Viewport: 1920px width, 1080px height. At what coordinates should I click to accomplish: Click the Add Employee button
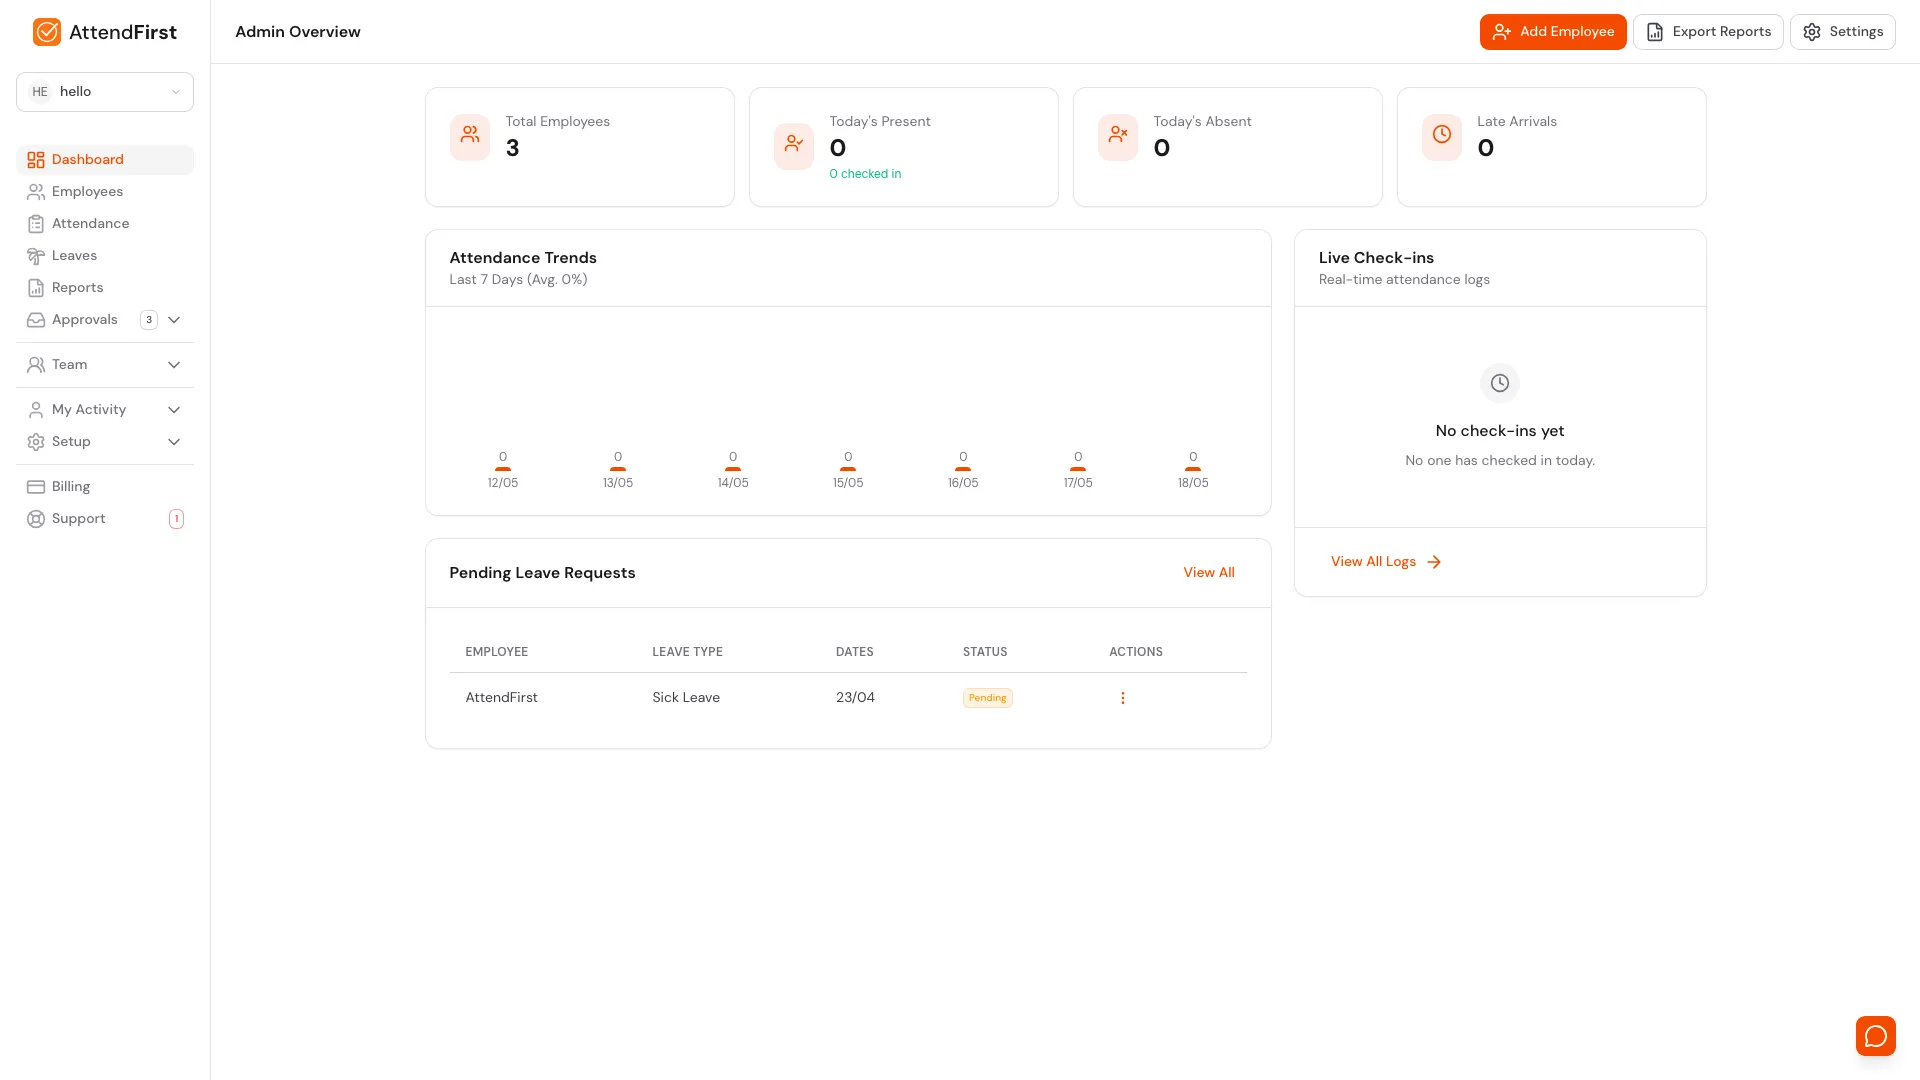(1553, 32)
